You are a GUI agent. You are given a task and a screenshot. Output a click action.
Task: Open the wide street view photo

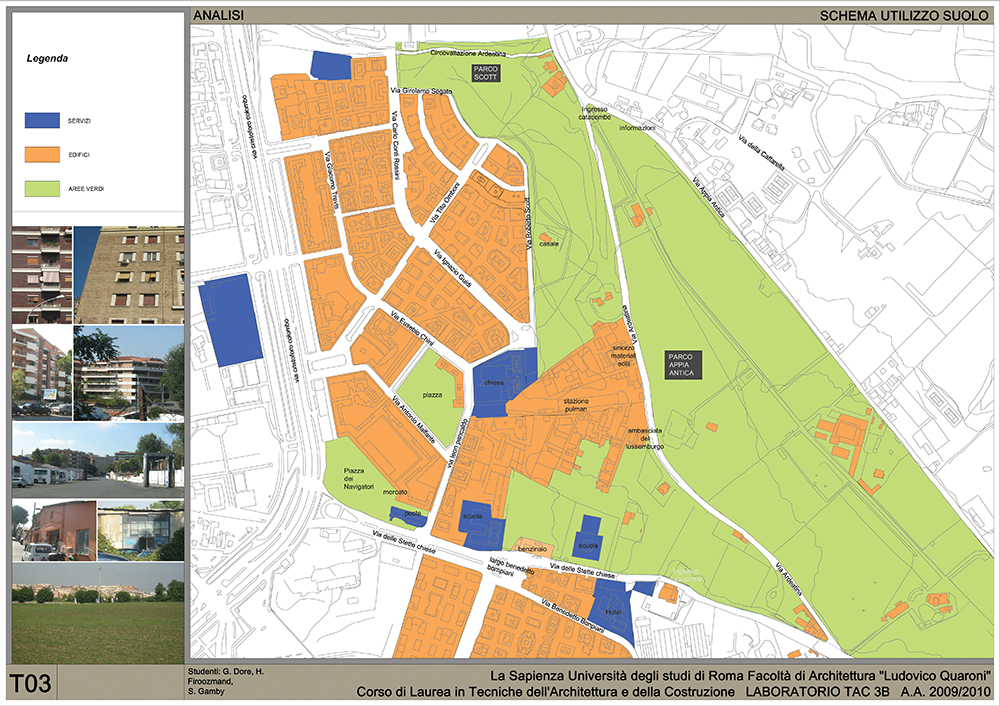97,459
